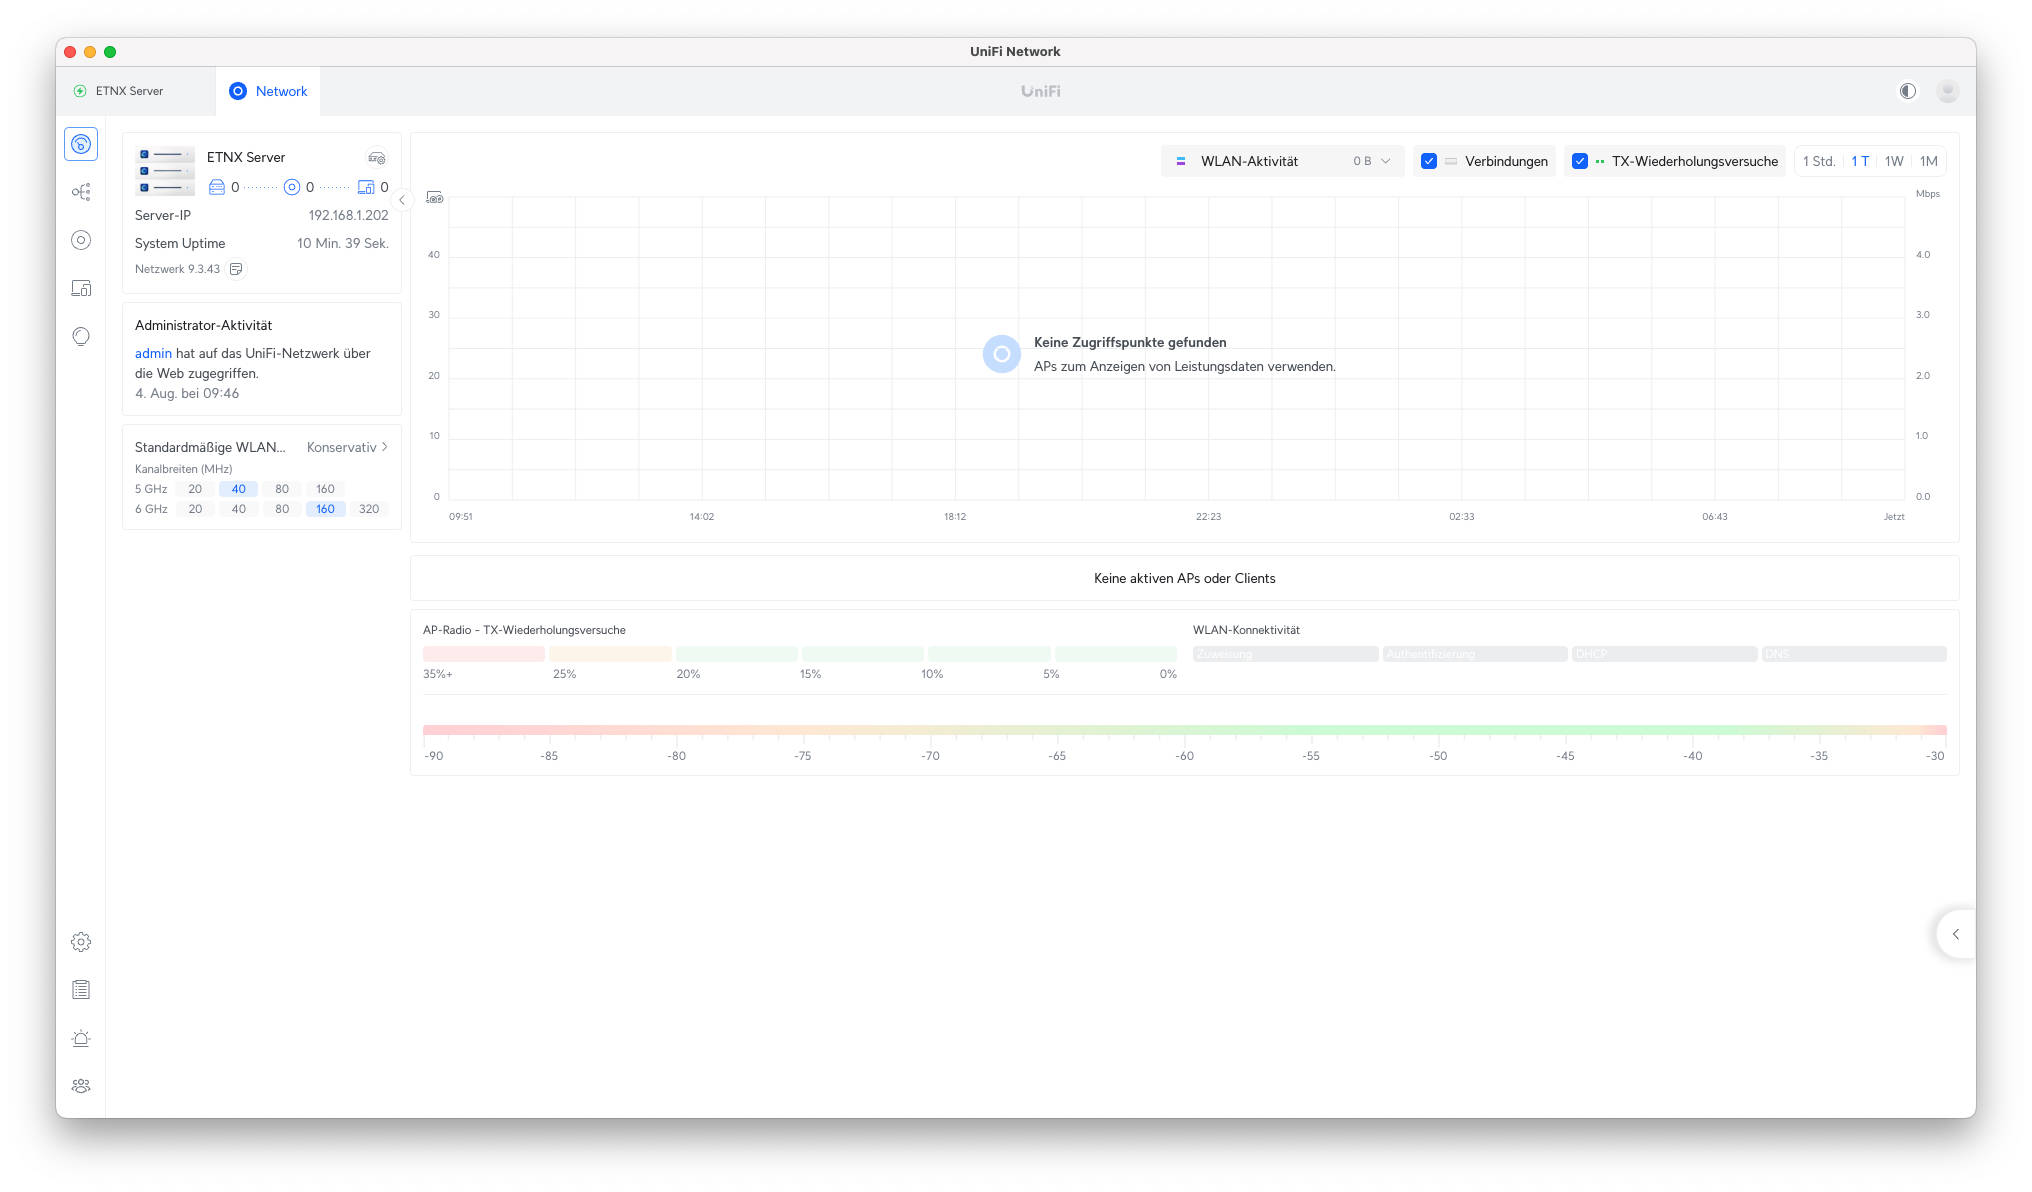The image size is (2032, 1192).
Task: Open the Client Devices sidebar icon
Action: click(81, 288)
